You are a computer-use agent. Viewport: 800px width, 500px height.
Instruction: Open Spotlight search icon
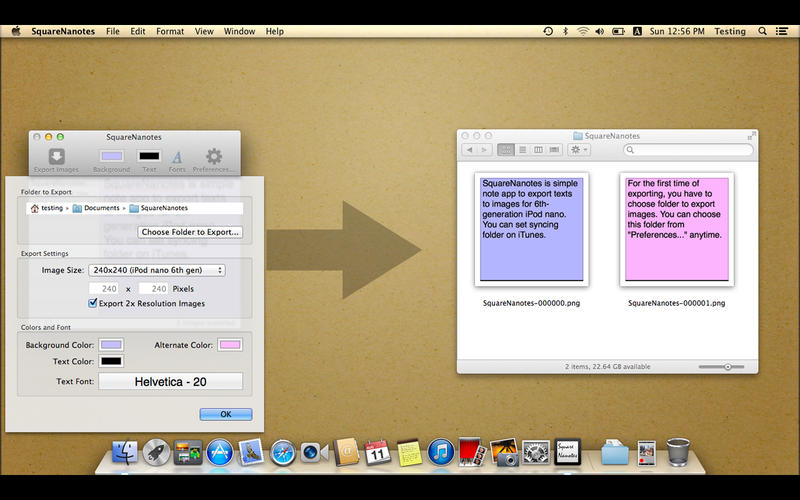pyautogui.click(x=762, y=31)
